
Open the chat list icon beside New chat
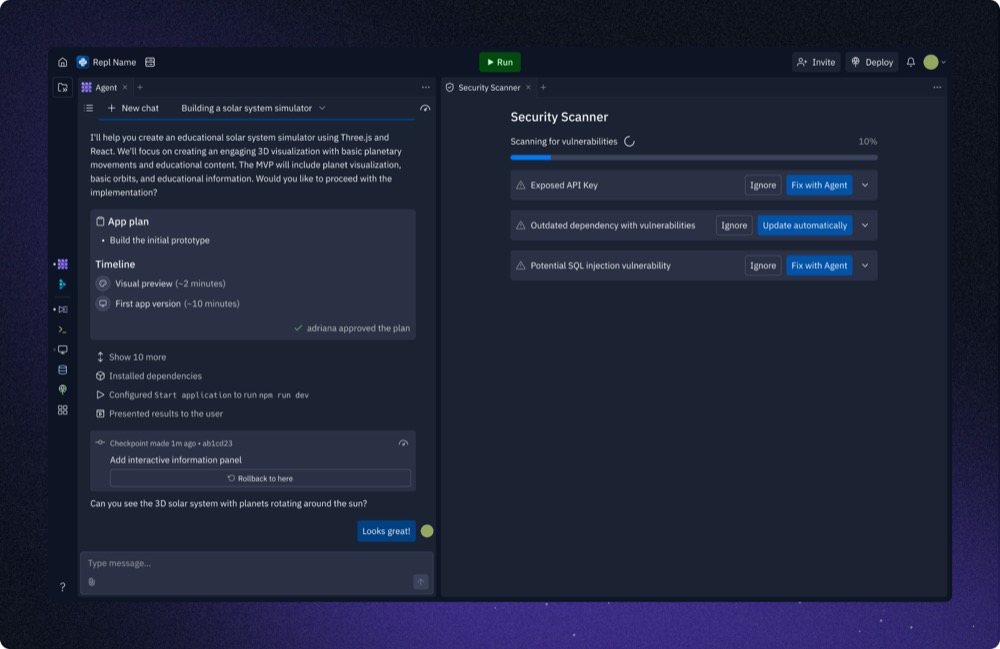[89, 108]
